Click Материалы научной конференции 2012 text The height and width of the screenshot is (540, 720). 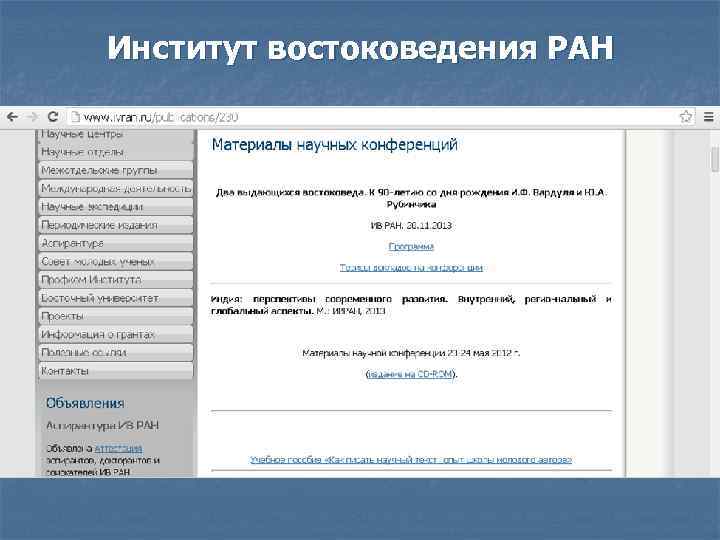pyautogui.click(x=411, y=353)
